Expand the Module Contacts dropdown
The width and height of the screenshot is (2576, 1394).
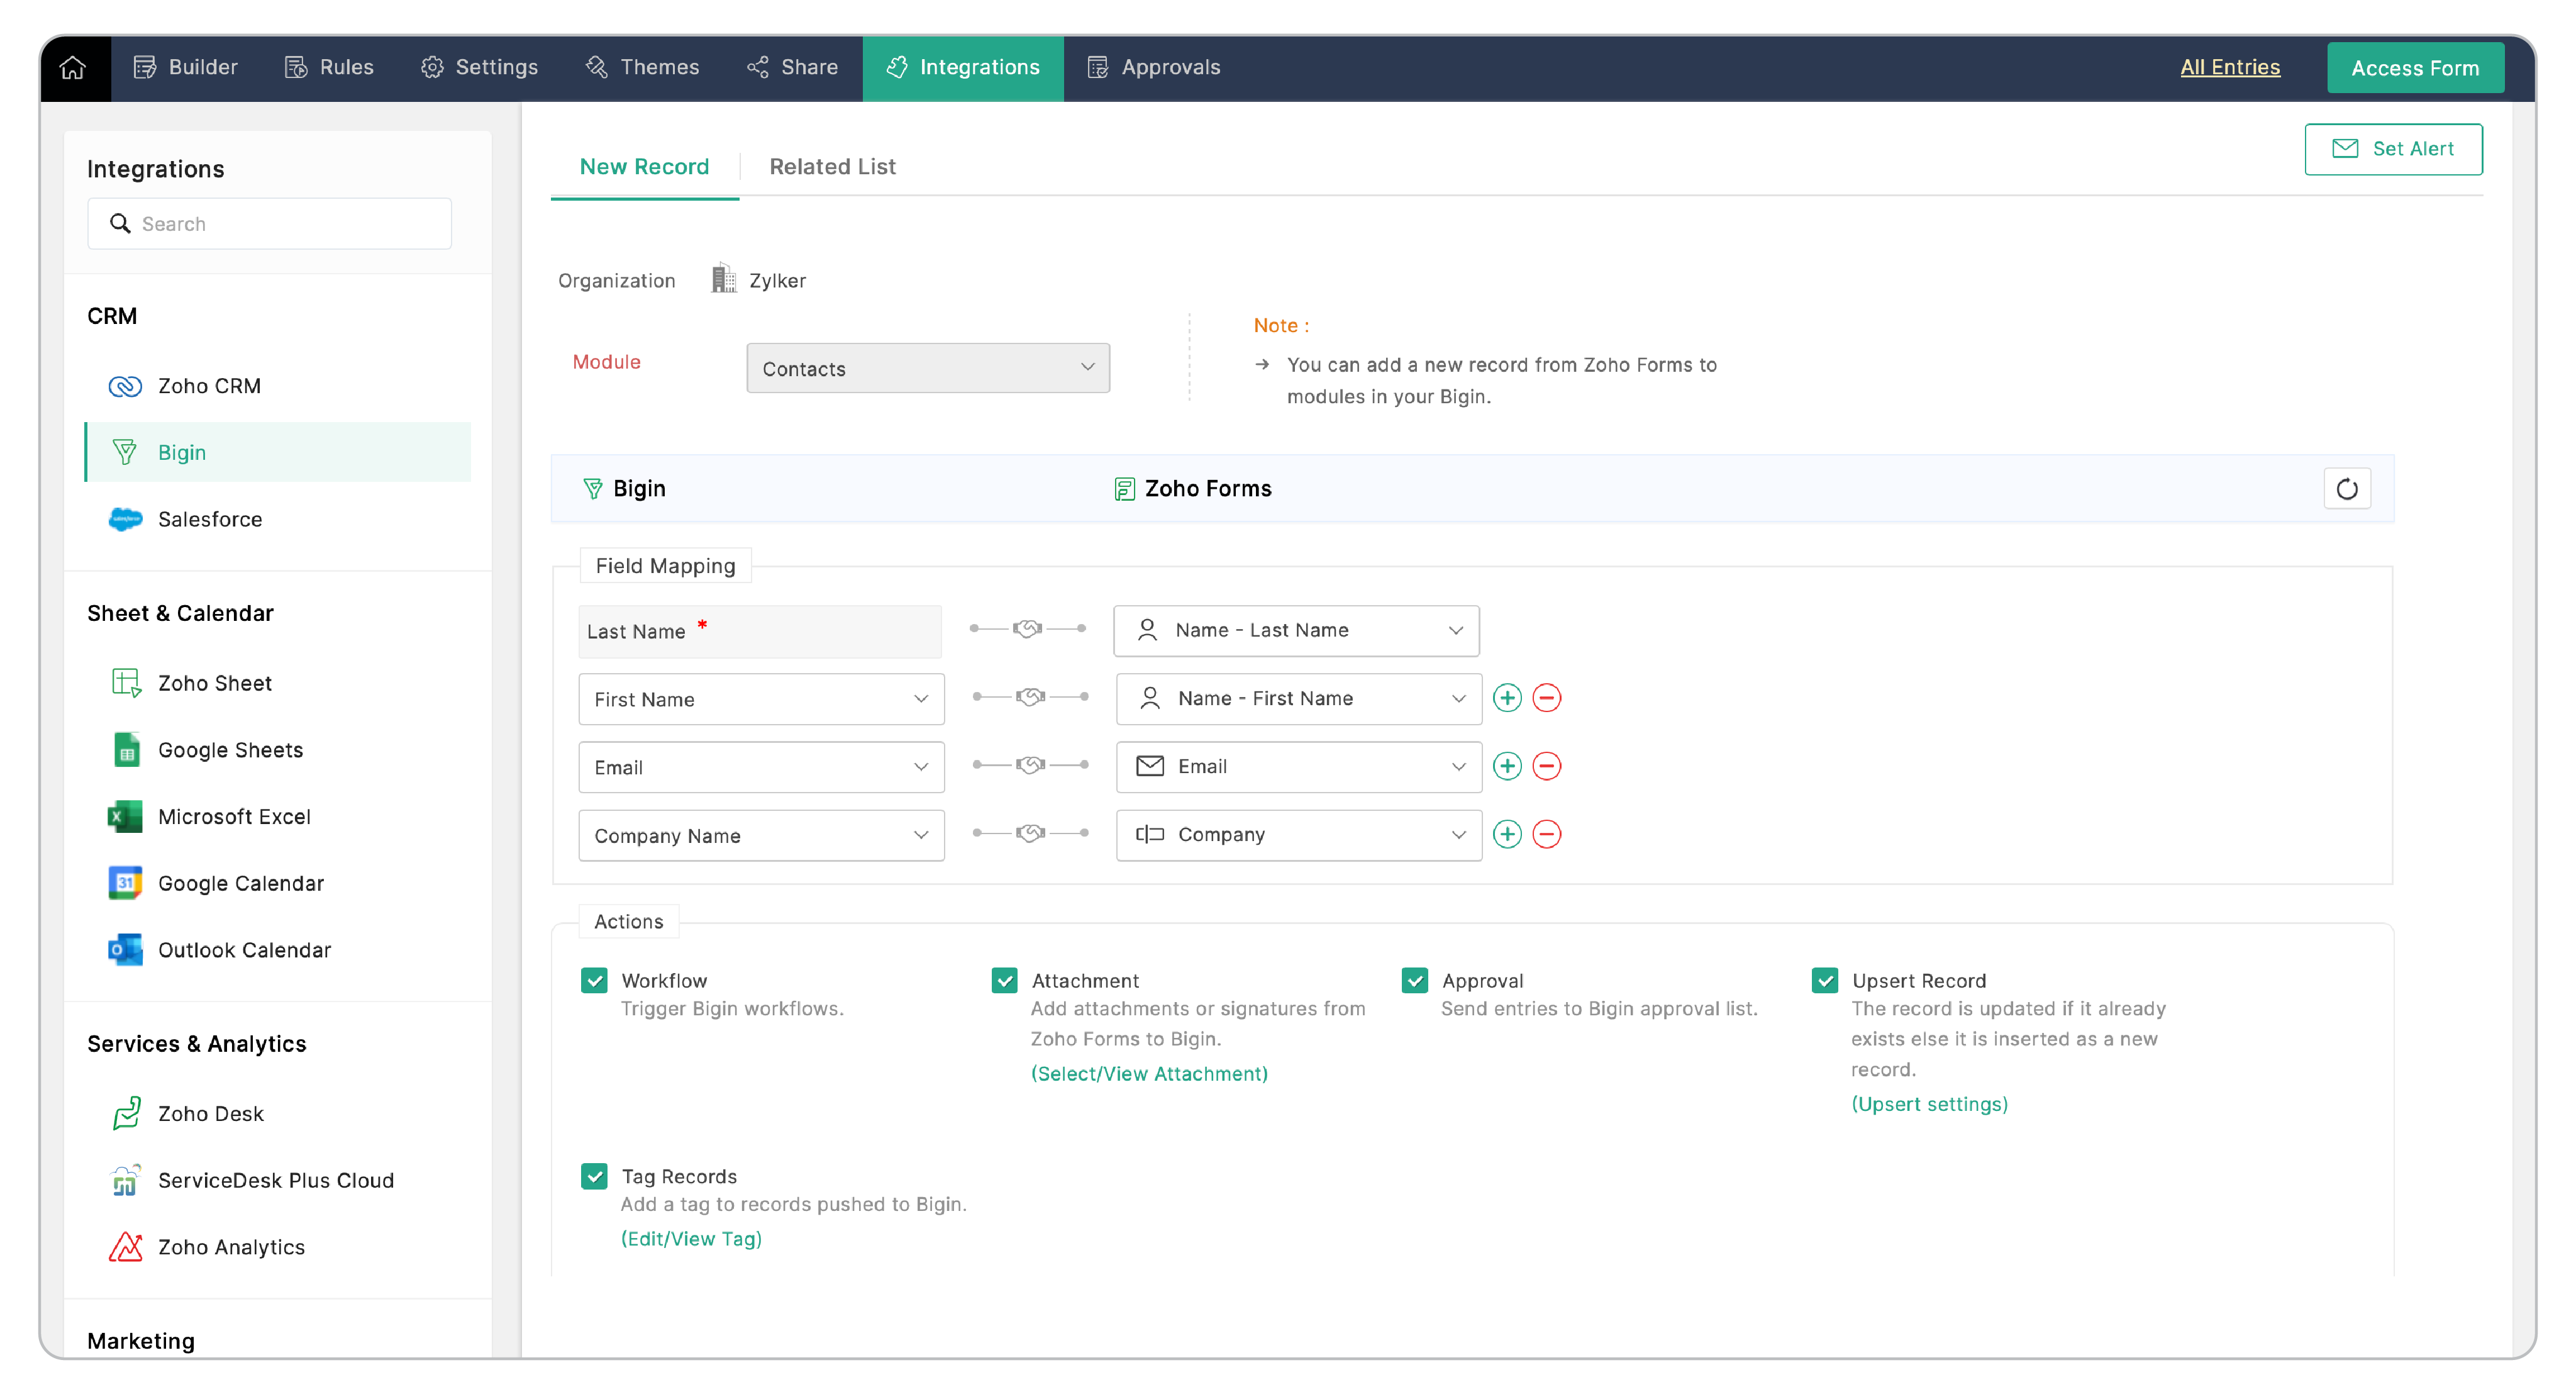927,368
